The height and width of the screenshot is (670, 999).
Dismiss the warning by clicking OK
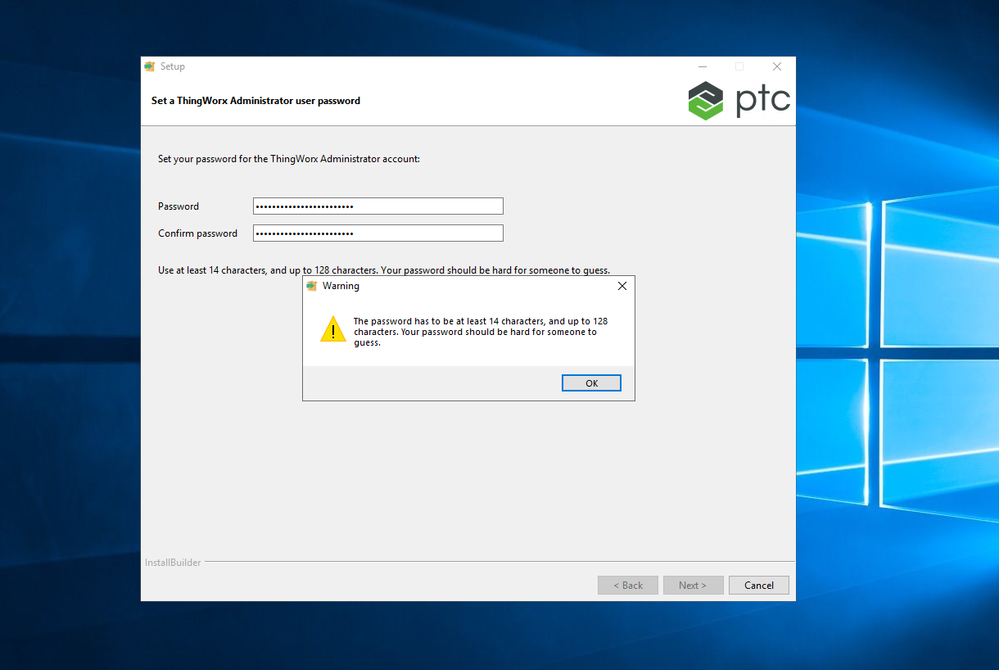pos(591,382)
